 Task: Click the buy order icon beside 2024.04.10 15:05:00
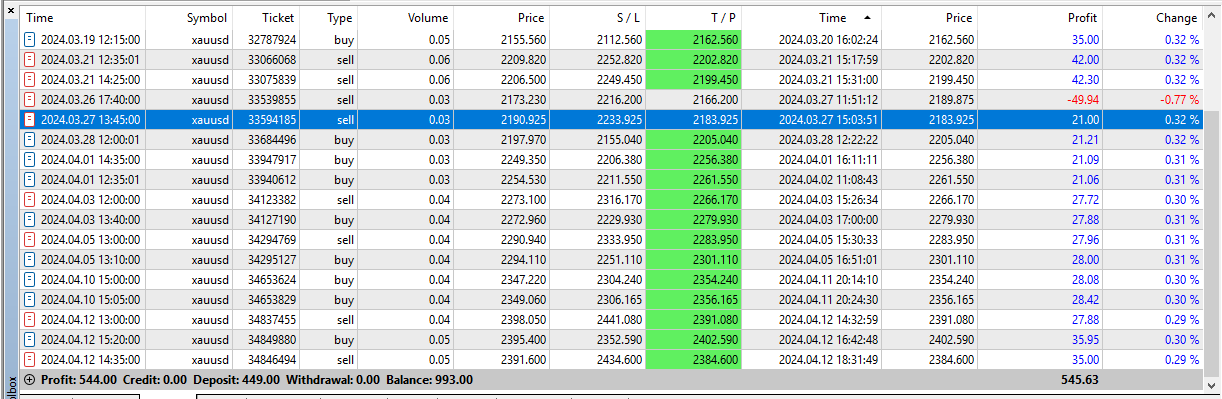point(31,300)
